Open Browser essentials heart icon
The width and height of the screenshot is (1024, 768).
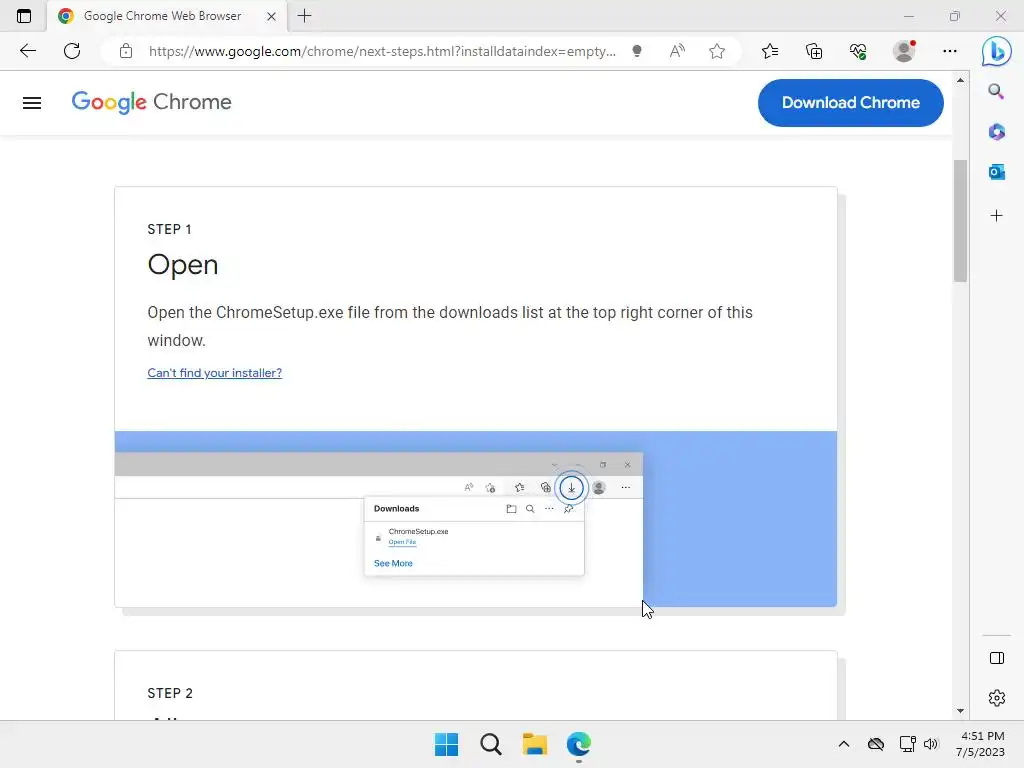tap(858, 51)
